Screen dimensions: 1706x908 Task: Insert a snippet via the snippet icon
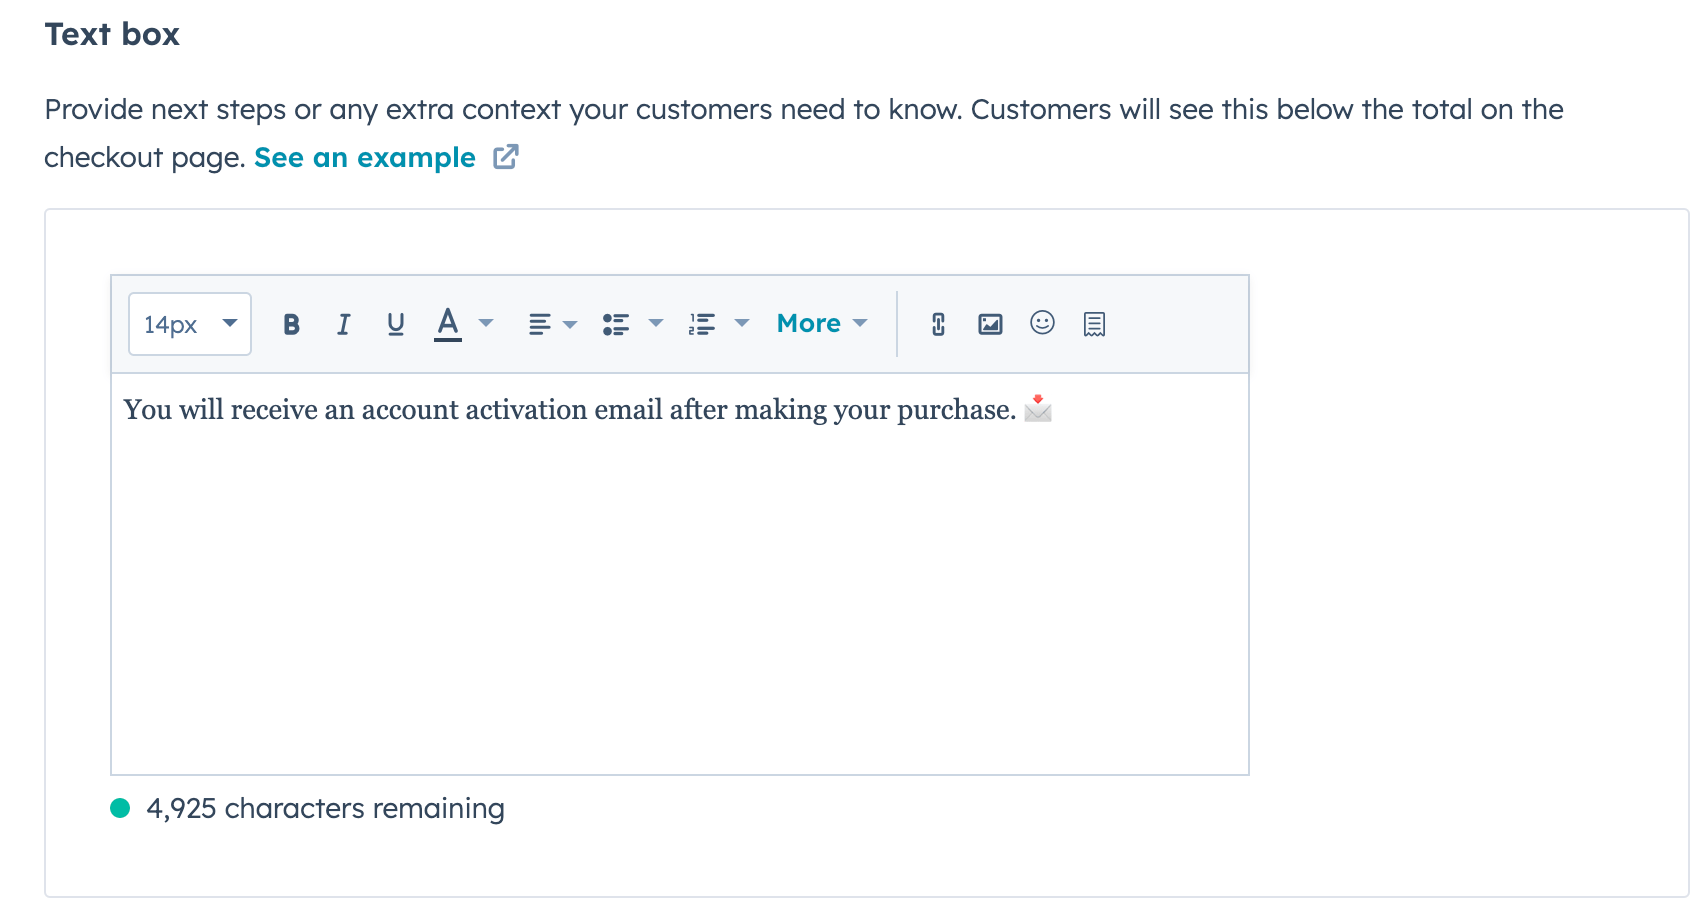(1094, 323)
